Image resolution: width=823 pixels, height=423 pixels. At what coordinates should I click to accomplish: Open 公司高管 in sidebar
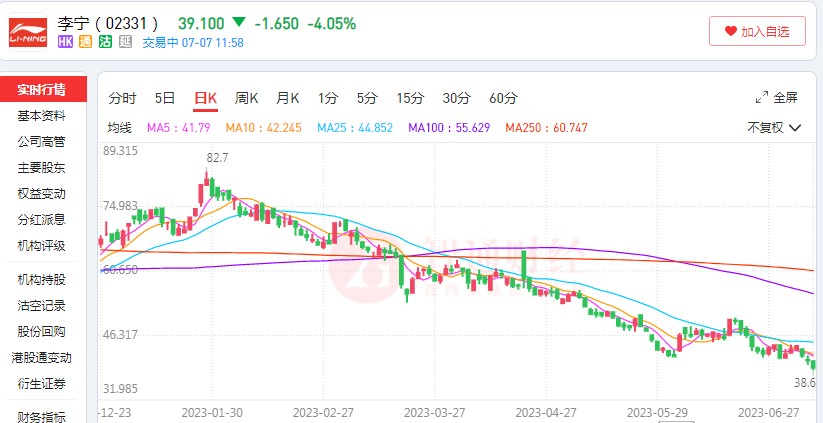[x=41, y=142]
